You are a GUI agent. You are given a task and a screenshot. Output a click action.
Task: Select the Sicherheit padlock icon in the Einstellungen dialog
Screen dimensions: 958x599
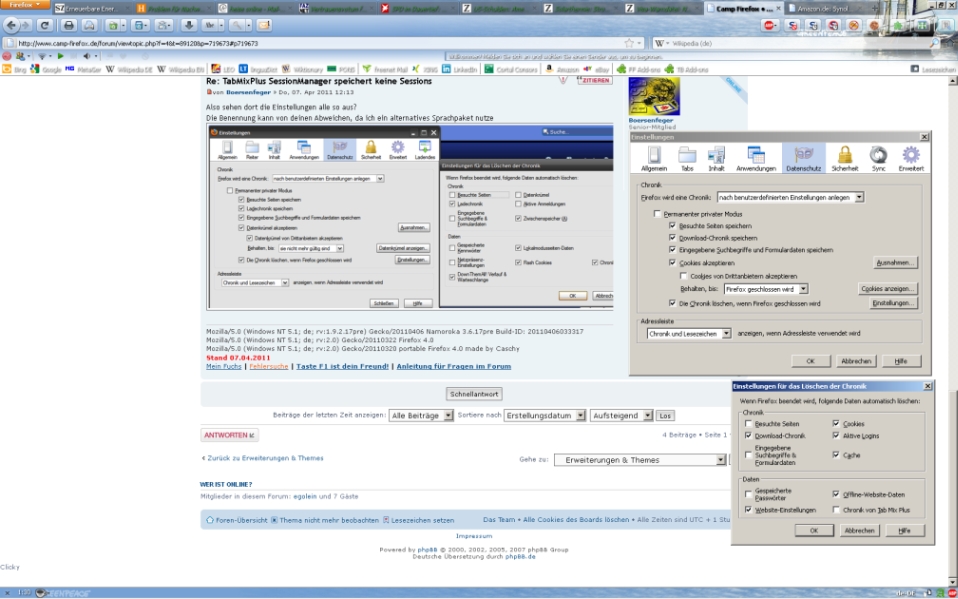click(x=844, y=158)
